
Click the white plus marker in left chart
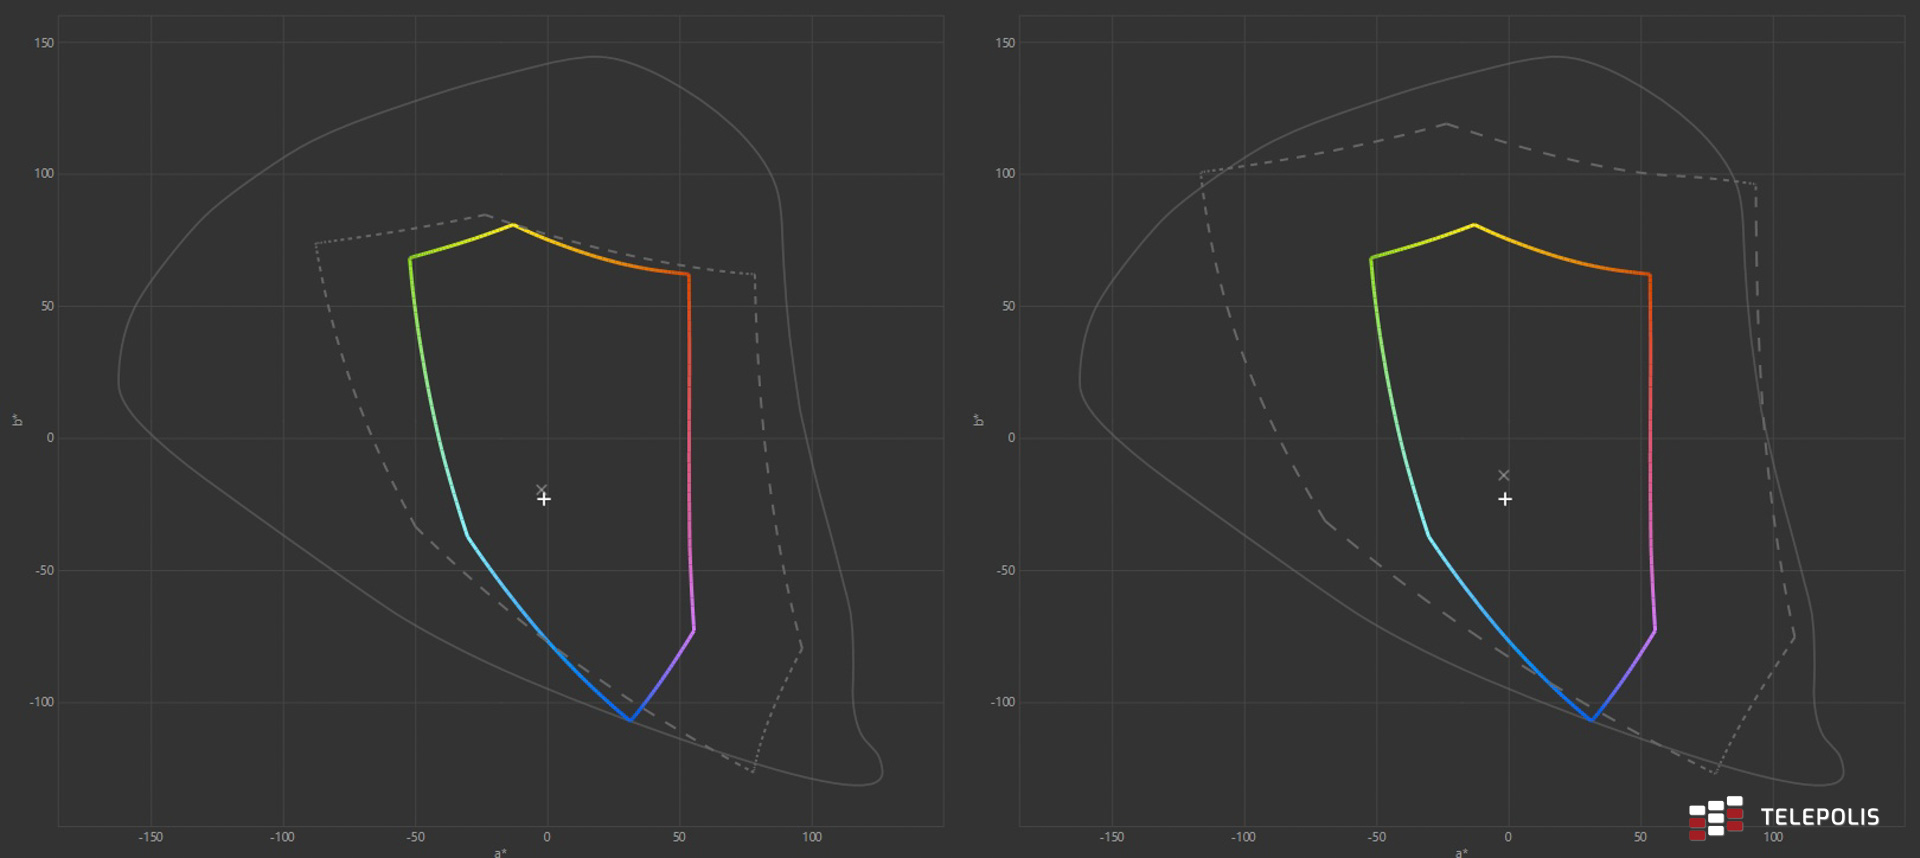tap(544, 499)
